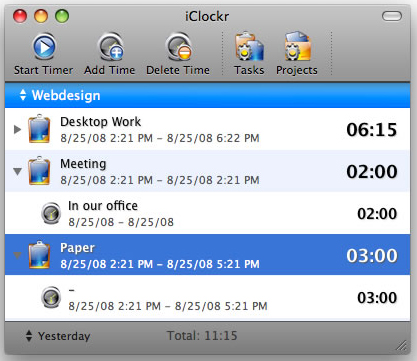Open the Tasks toolbar icon

coord(249,47)
